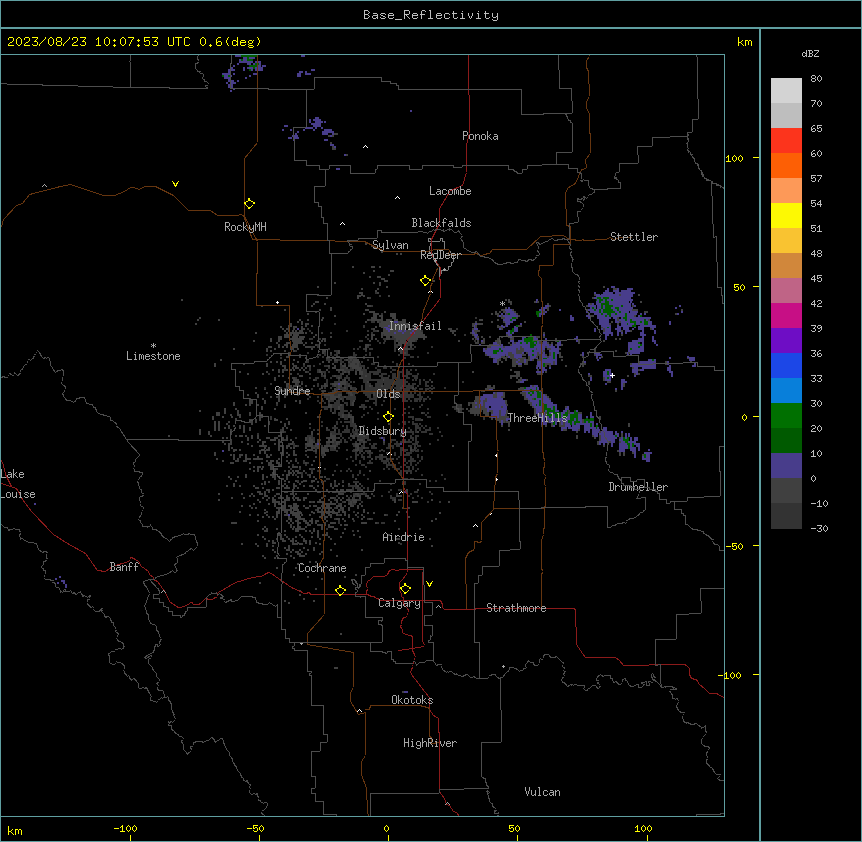Choose the royal blue swatch in the legend
Screen dimensions: 862x842
coord(786,365)
